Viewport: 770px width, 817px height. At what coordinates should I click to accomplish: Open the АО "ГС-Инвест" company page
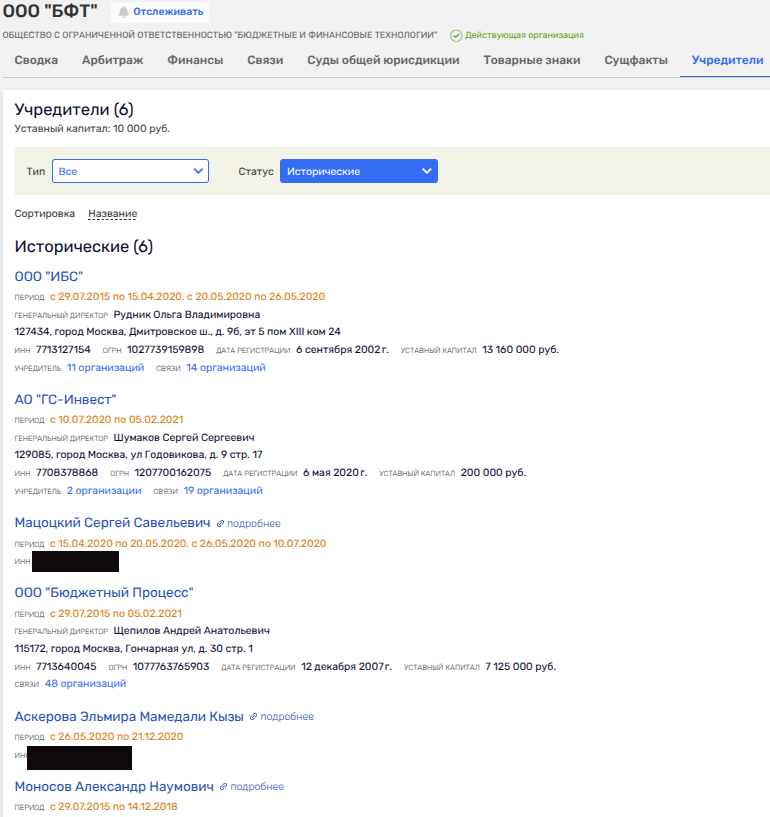[x=65, y=400]
